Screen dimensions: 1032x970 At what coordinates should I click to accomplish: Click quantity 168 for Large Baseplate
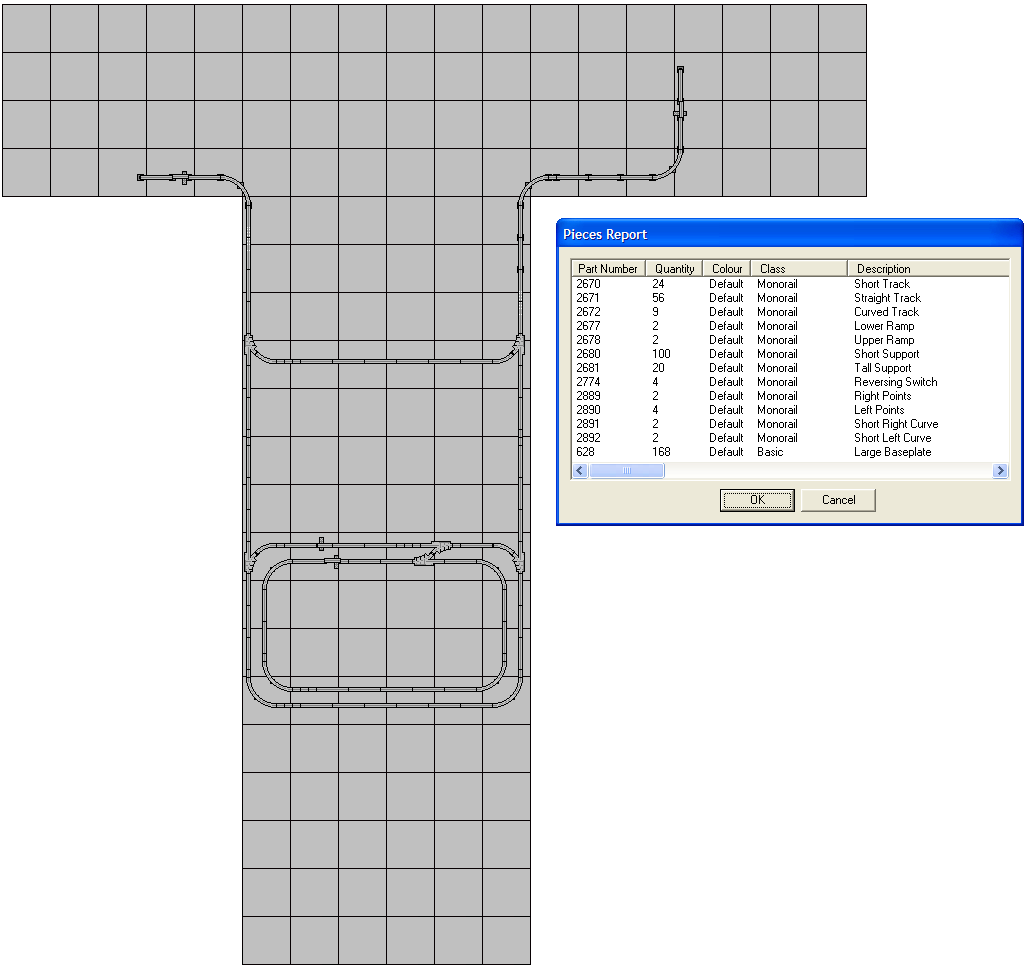[661, 452]
